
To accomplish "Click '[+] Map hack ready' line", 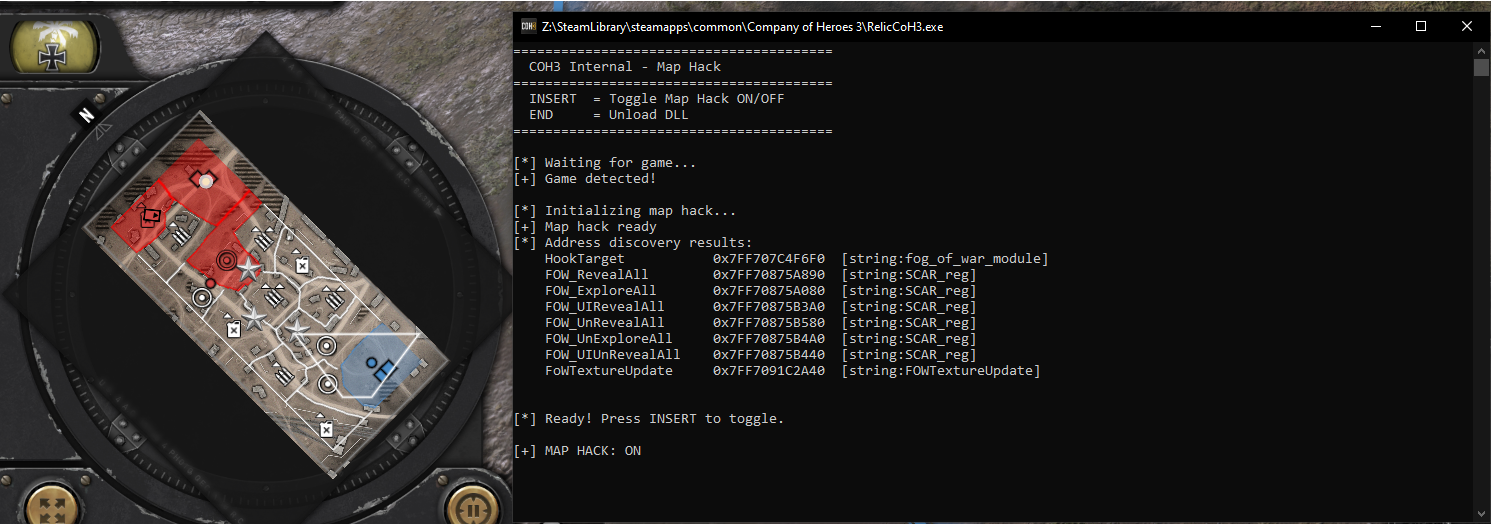I will click(x=585, y=227).
